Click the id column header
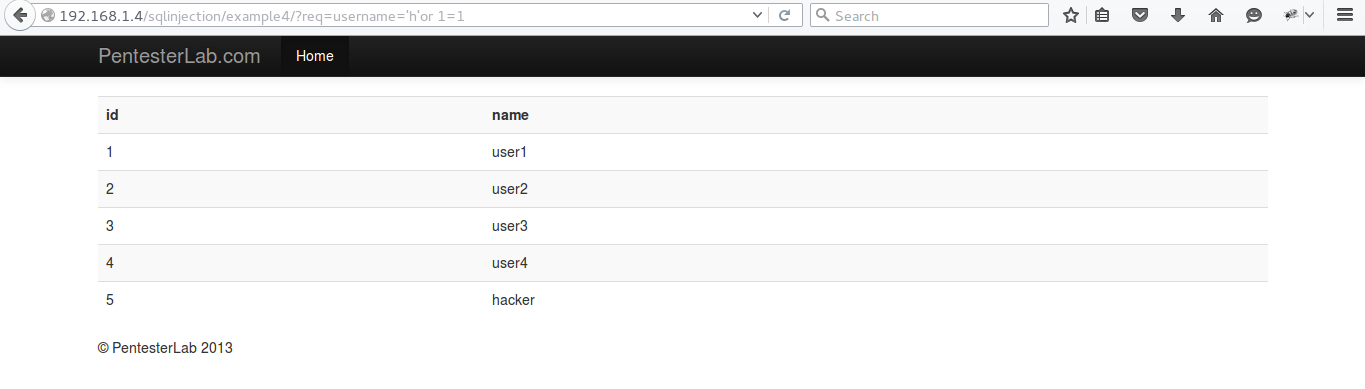This screenshot has height=389, width=1365. point(112,115)
